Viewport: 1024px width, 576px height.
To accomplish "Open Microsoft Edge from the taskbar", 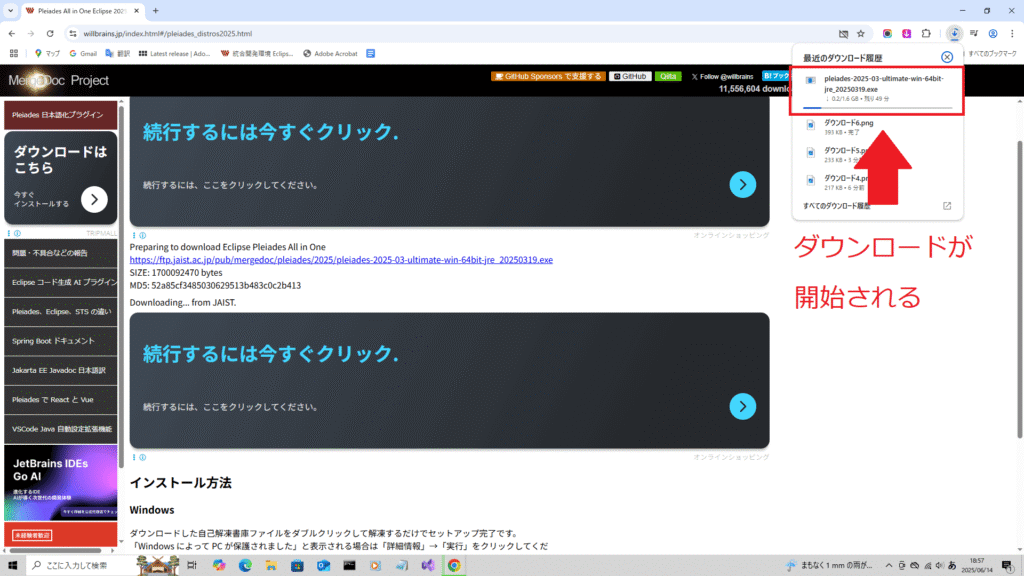I will pos(245,566).
